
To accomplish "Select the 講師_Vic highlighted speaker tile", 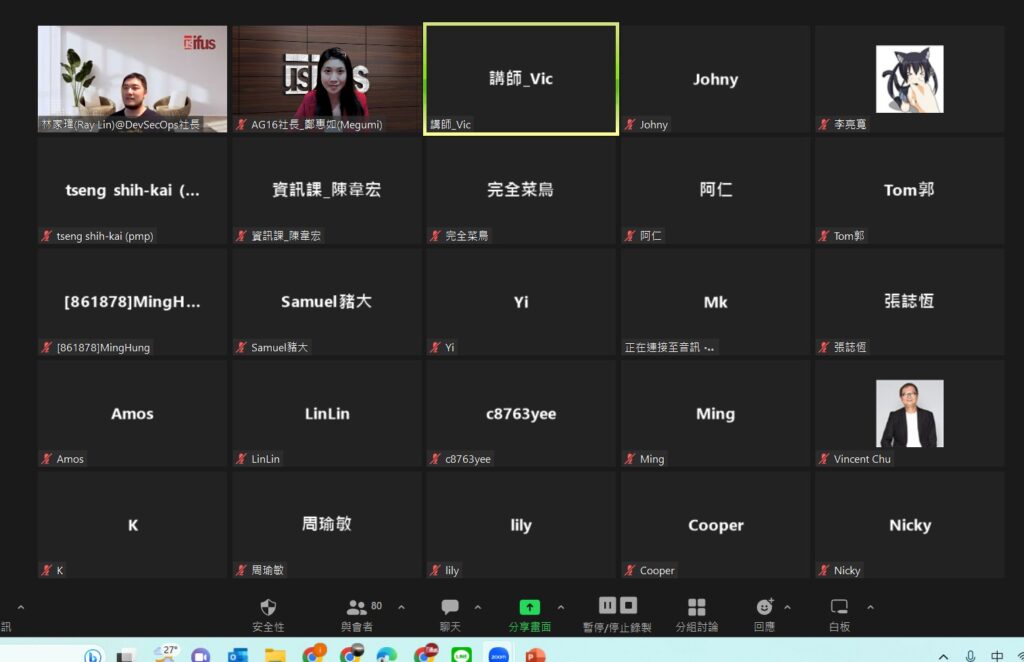I will pyautogui.click(x=520, y=79).
